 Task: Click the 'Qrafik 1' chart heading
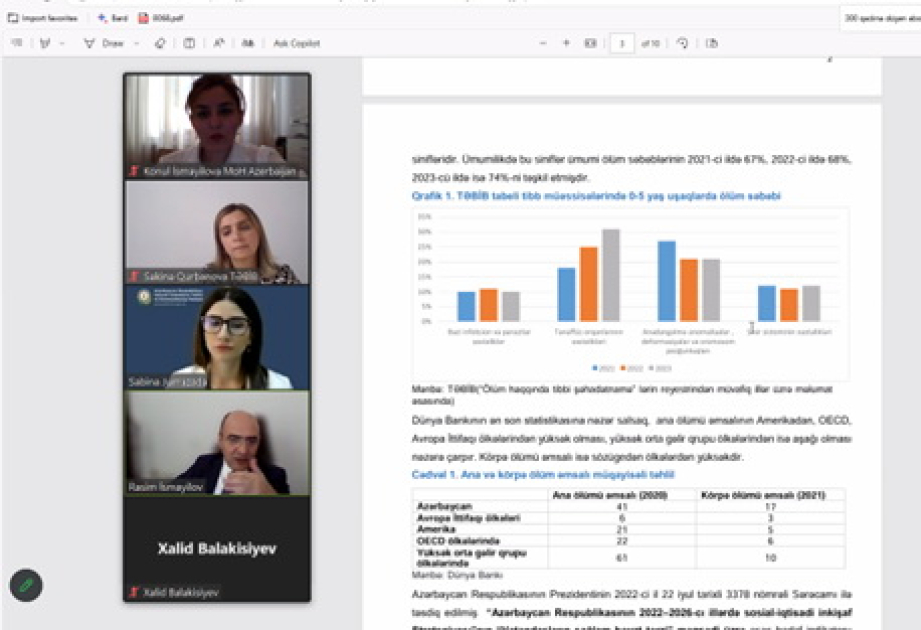pyautogui.click(x=596, y=196)
